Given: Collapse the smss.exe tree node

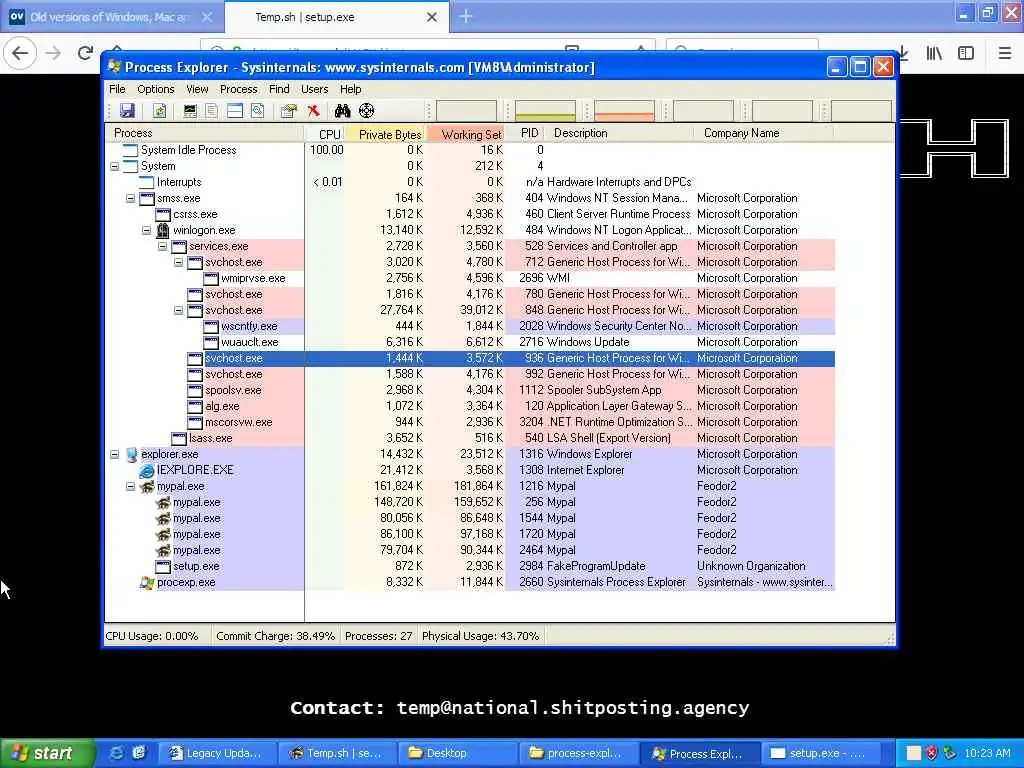Looking at the screenshot, I should coord(131,199).
